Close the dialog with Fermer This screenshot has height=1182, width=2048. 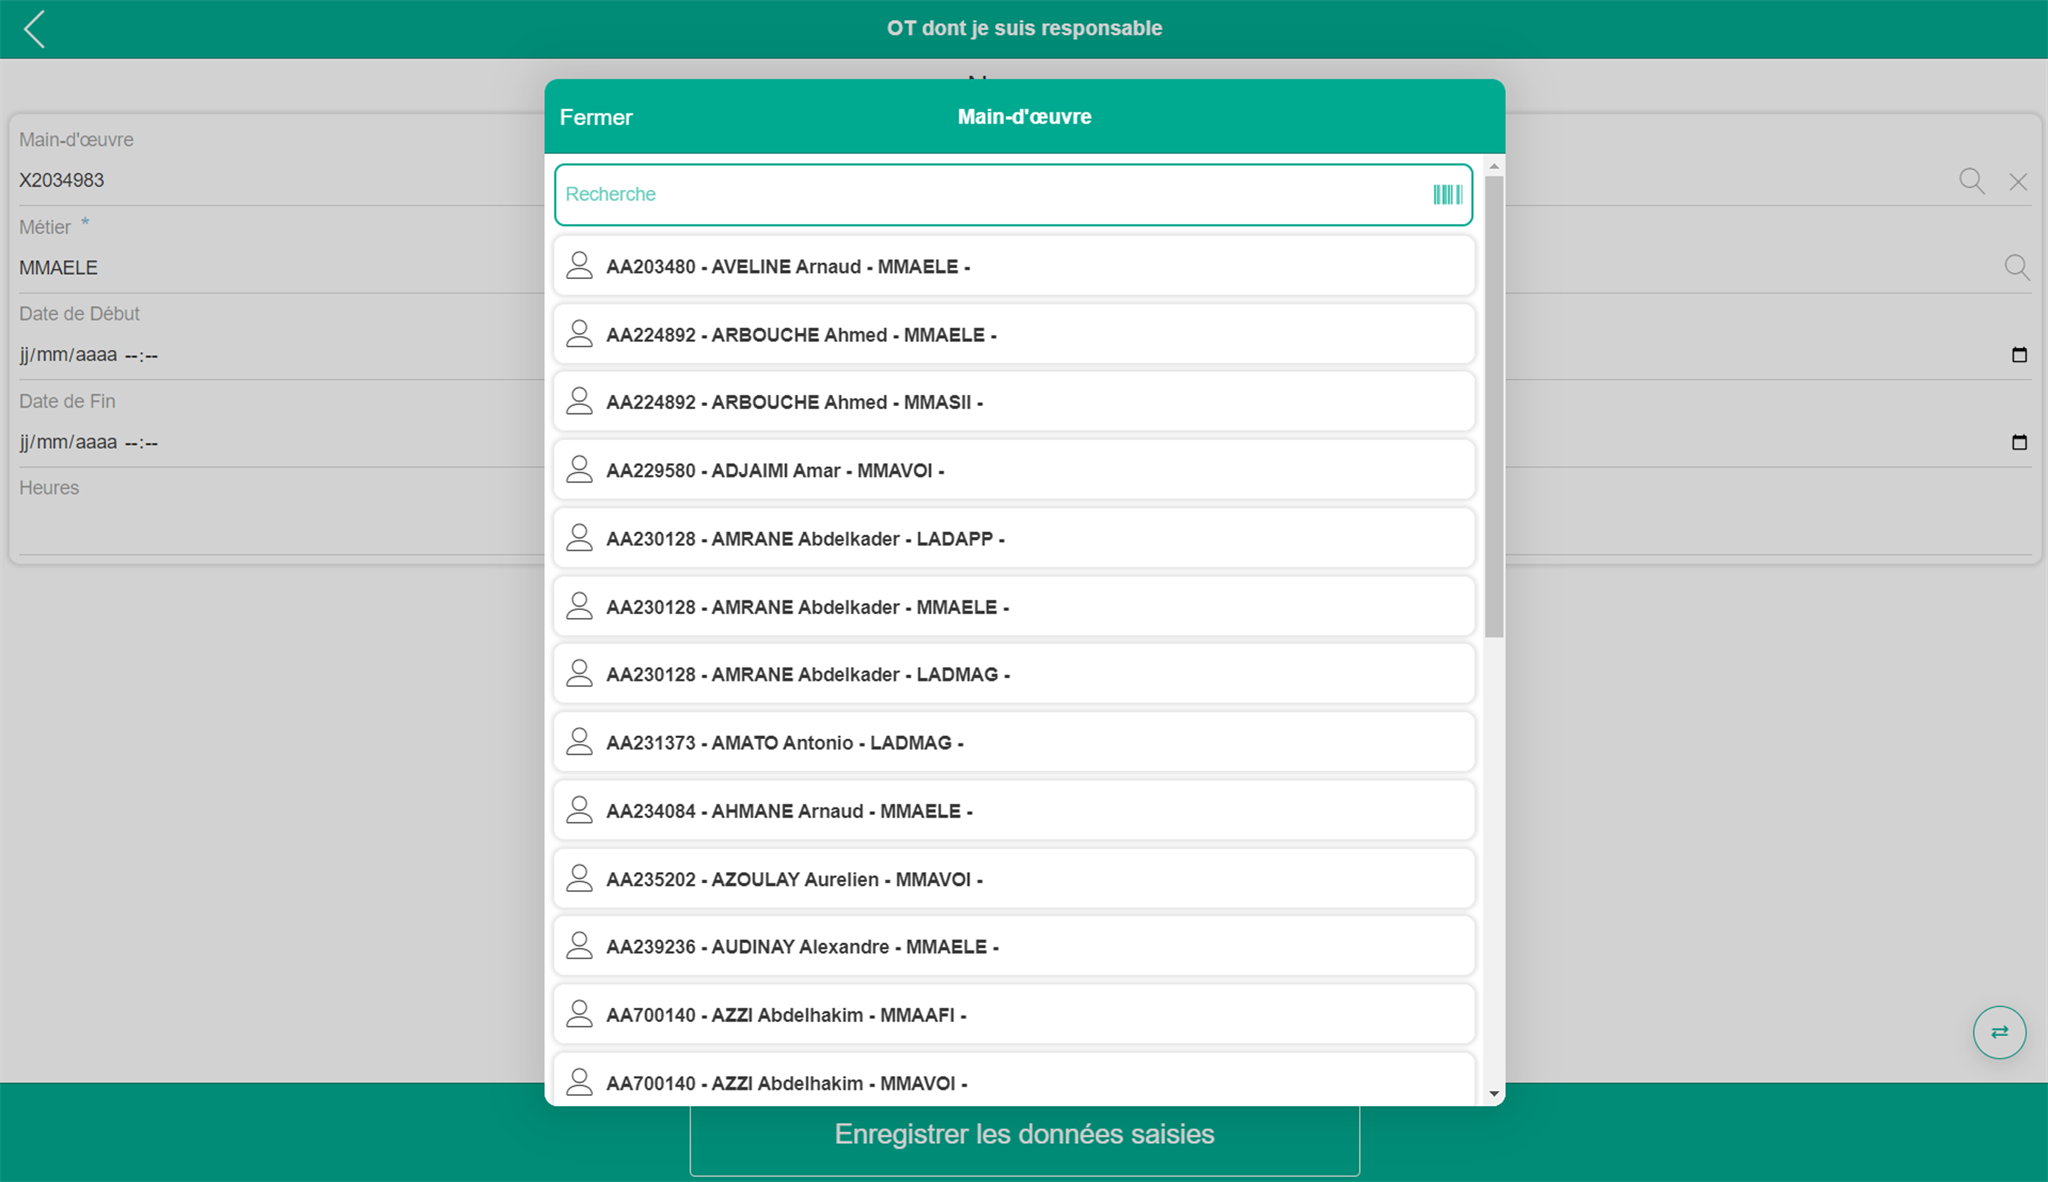pyautogui.click(x=596, y=117)
